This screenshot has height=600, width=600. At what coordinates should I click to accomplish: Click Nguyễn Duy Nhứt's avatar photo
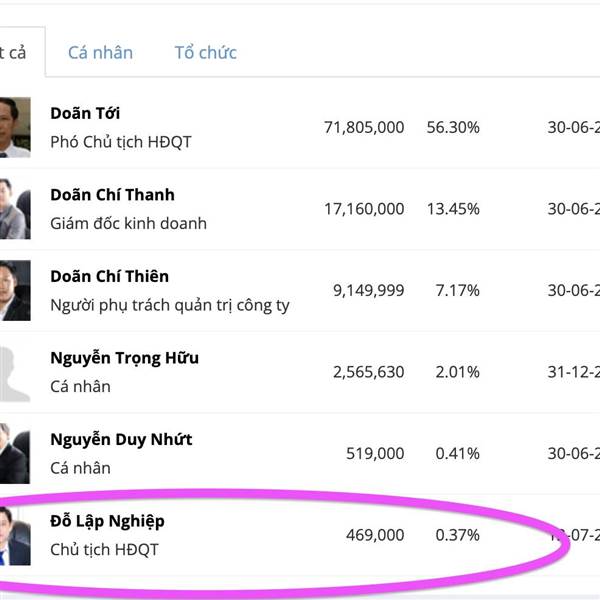(x=13, y=453)
